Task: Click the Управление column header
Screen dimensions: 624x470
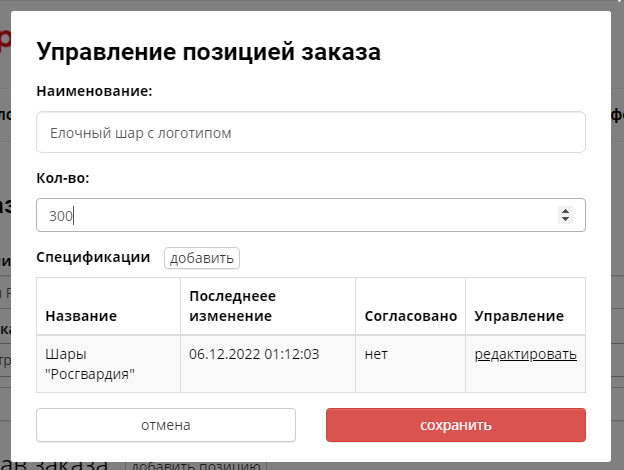Action: pos(519,316)
